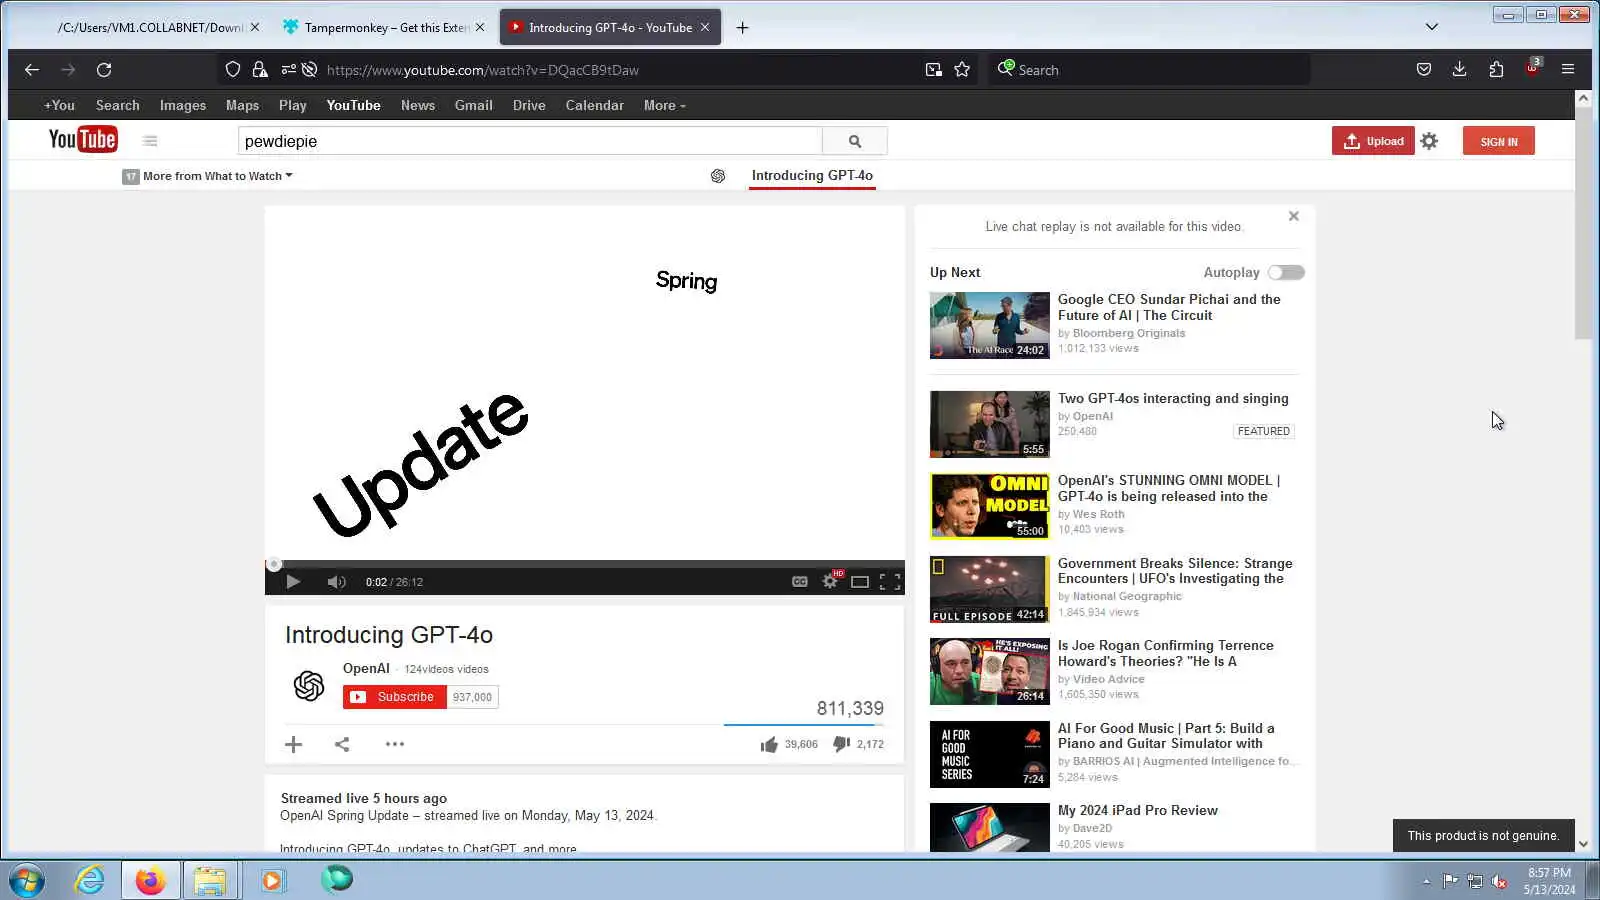Screen dimensions: 1600x900
Task: Like the video with thumbs up
Action: click(769, 744)
